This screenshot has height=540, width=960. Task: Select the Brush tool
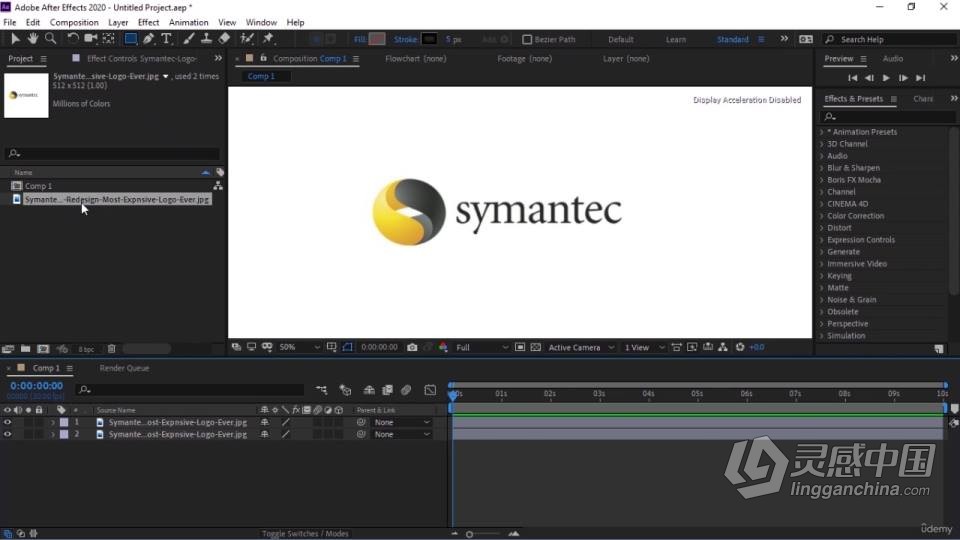pyautogui.click(x=189, y=39)
